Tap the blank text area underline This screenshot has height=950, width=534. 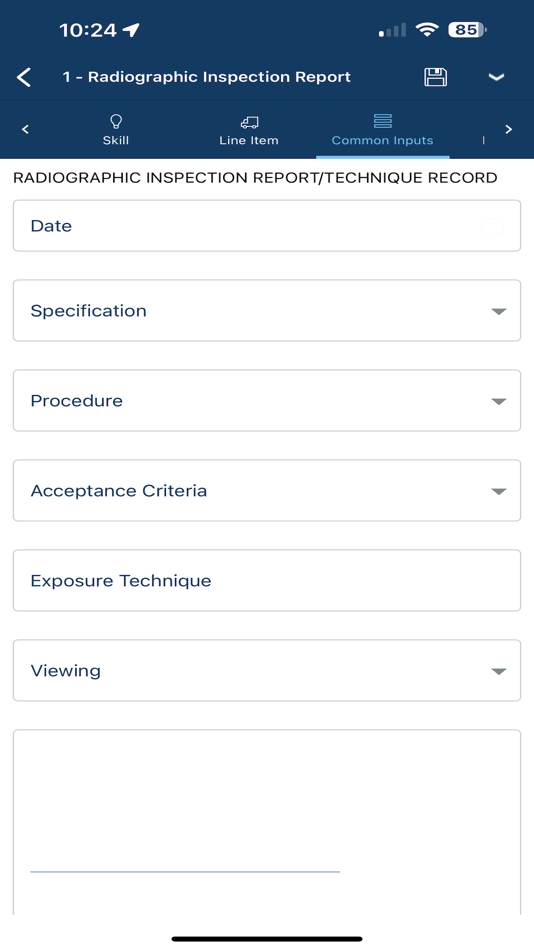click(185, 871)
